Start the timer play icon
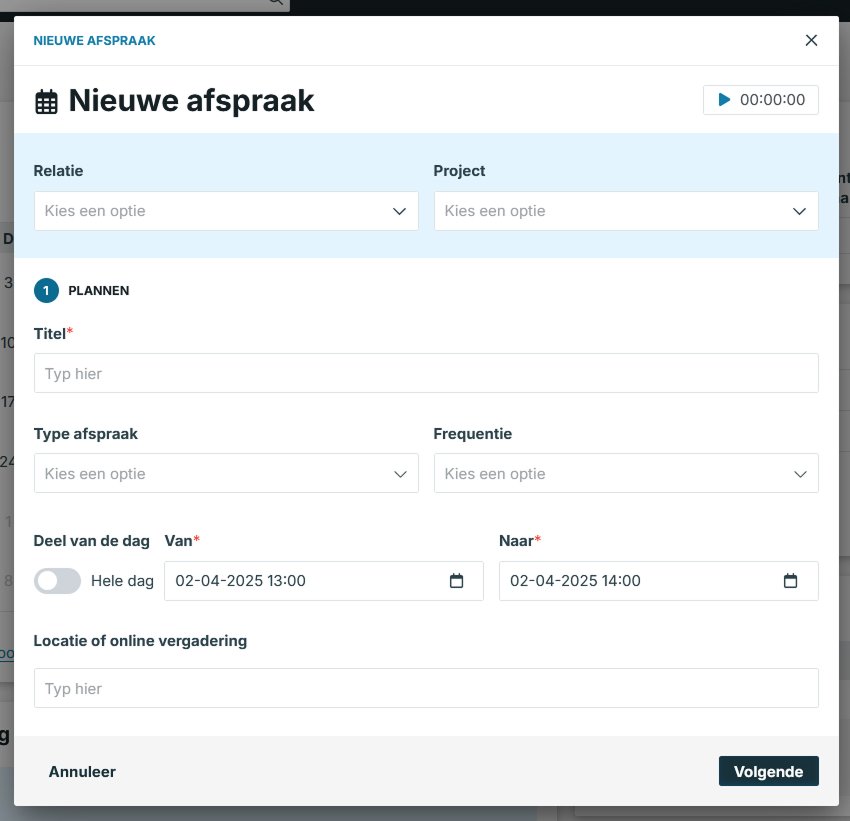850x821 pixels. [724, 100]
